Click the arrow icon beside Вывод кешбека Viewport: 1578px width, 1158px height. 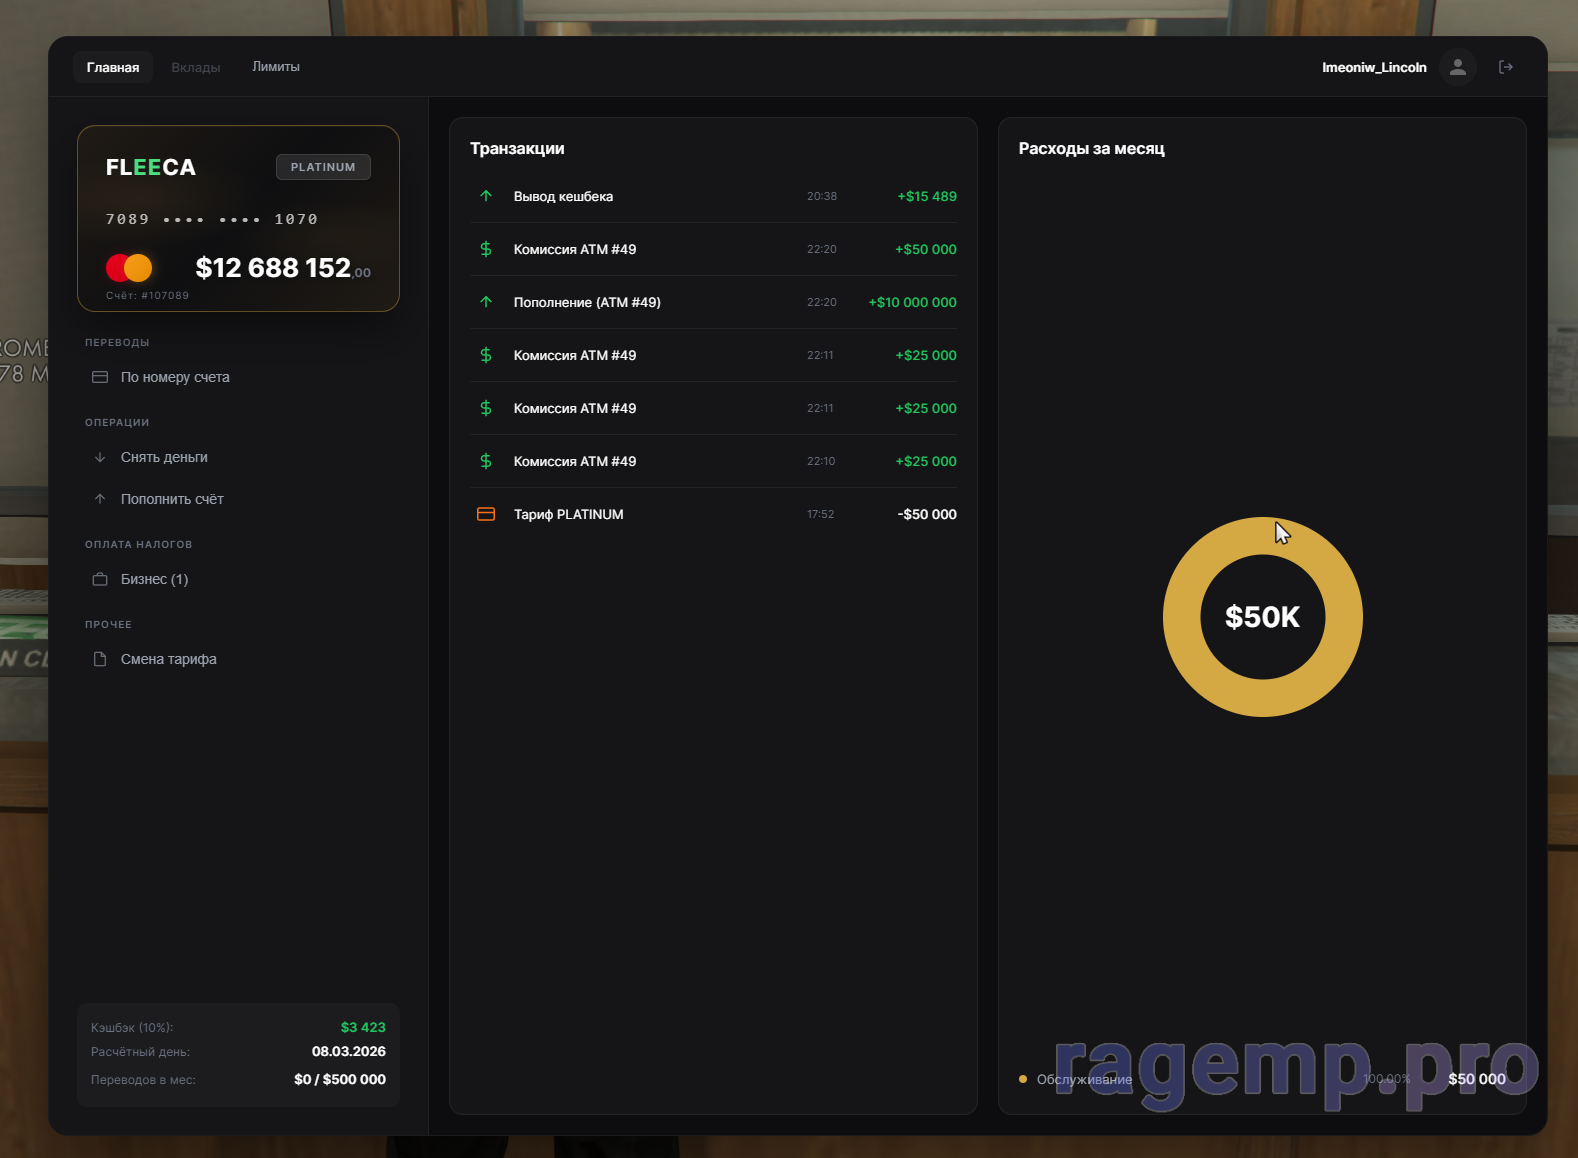coord(486,196)
